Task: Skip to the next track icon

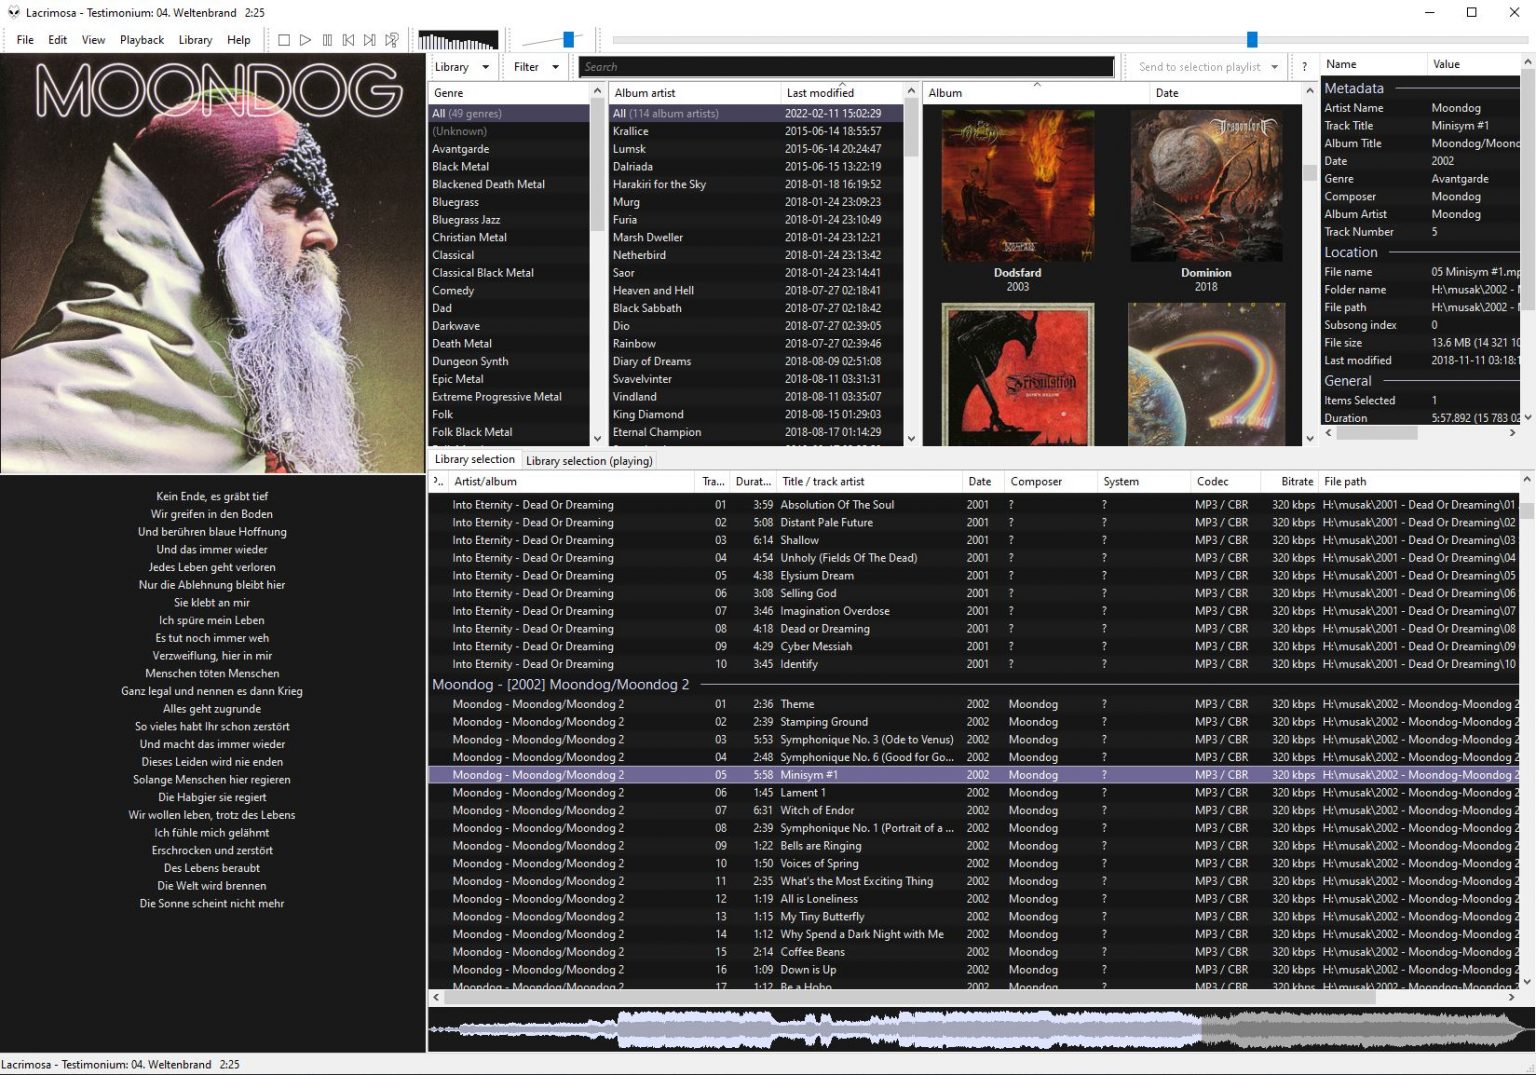Action: click(x=370, y=40)
